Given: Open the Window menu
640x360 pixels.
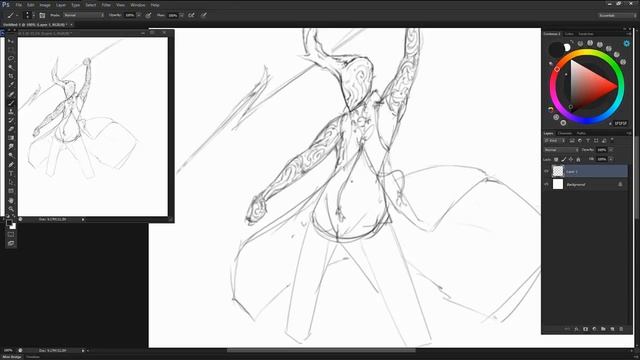Looking at the screenshot, I should point(138,5).
